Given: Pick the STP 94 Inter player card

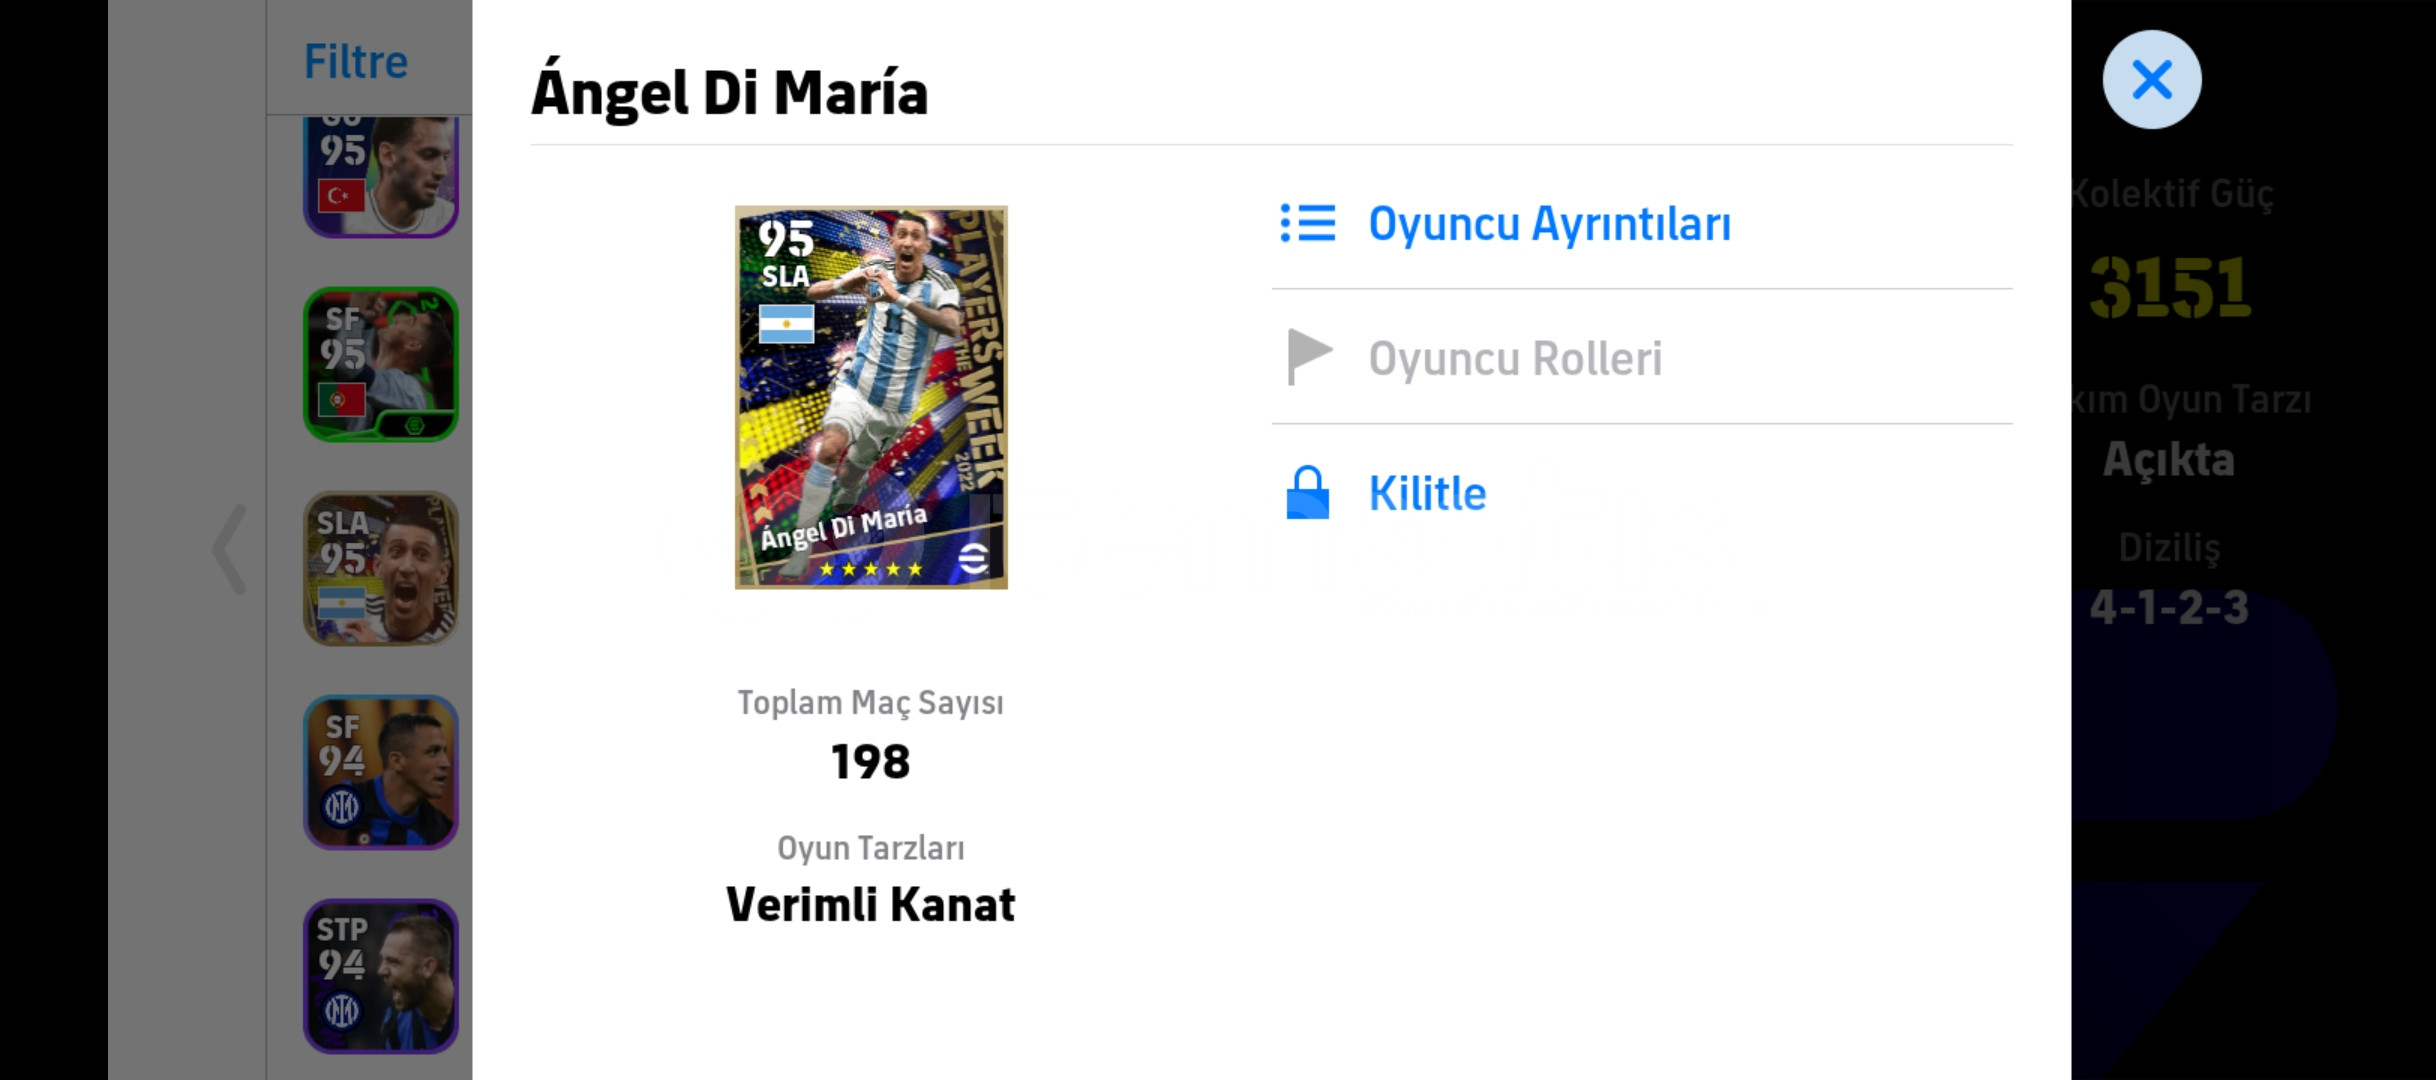Looking at the screenshot, I should pyautogui.click(x=381, y=976).
